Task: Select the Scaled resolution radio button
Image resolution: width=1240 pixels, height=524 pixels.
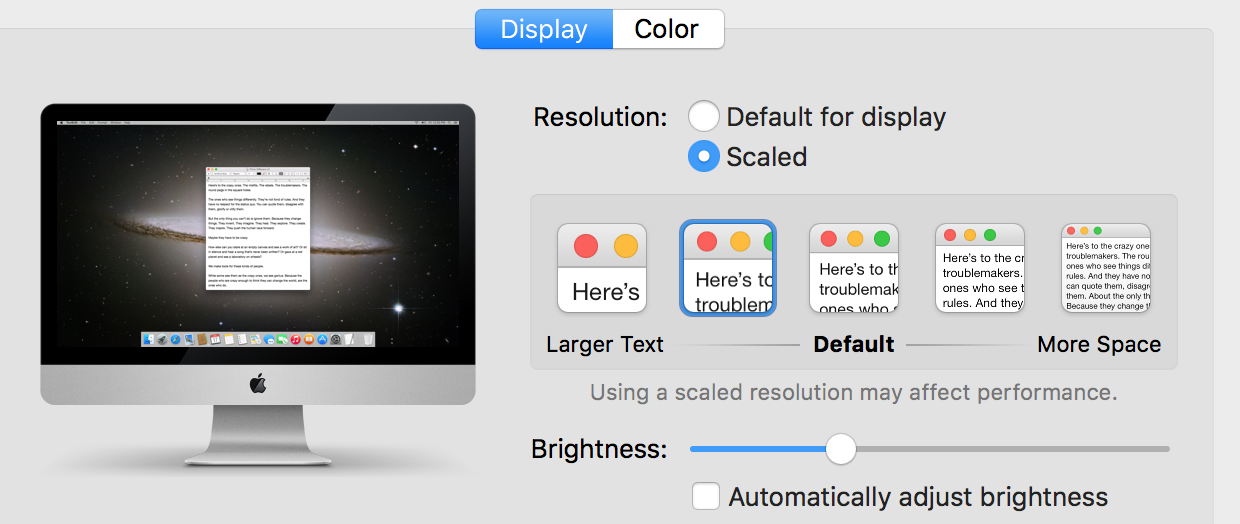Action: click(704, 156)
